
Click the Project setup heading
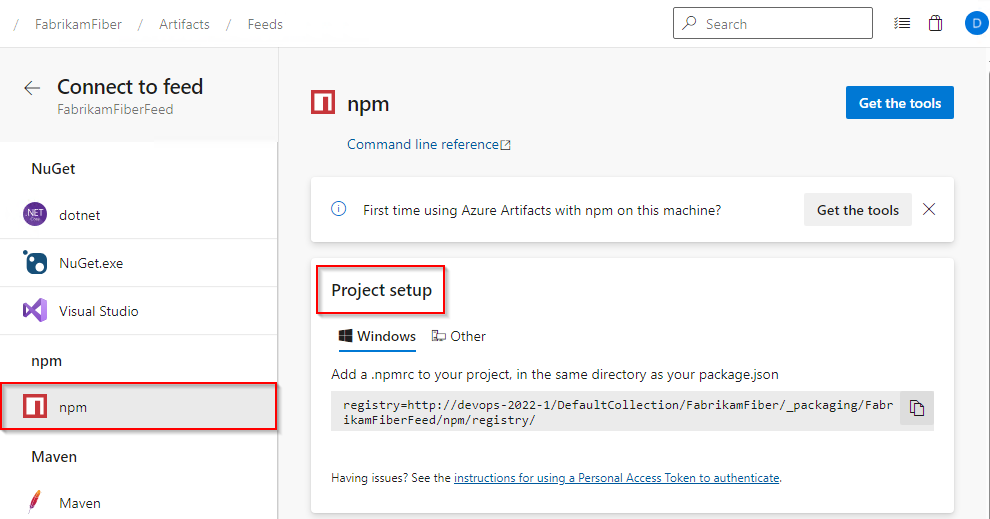pyautogui.click(x=381, y=290)
